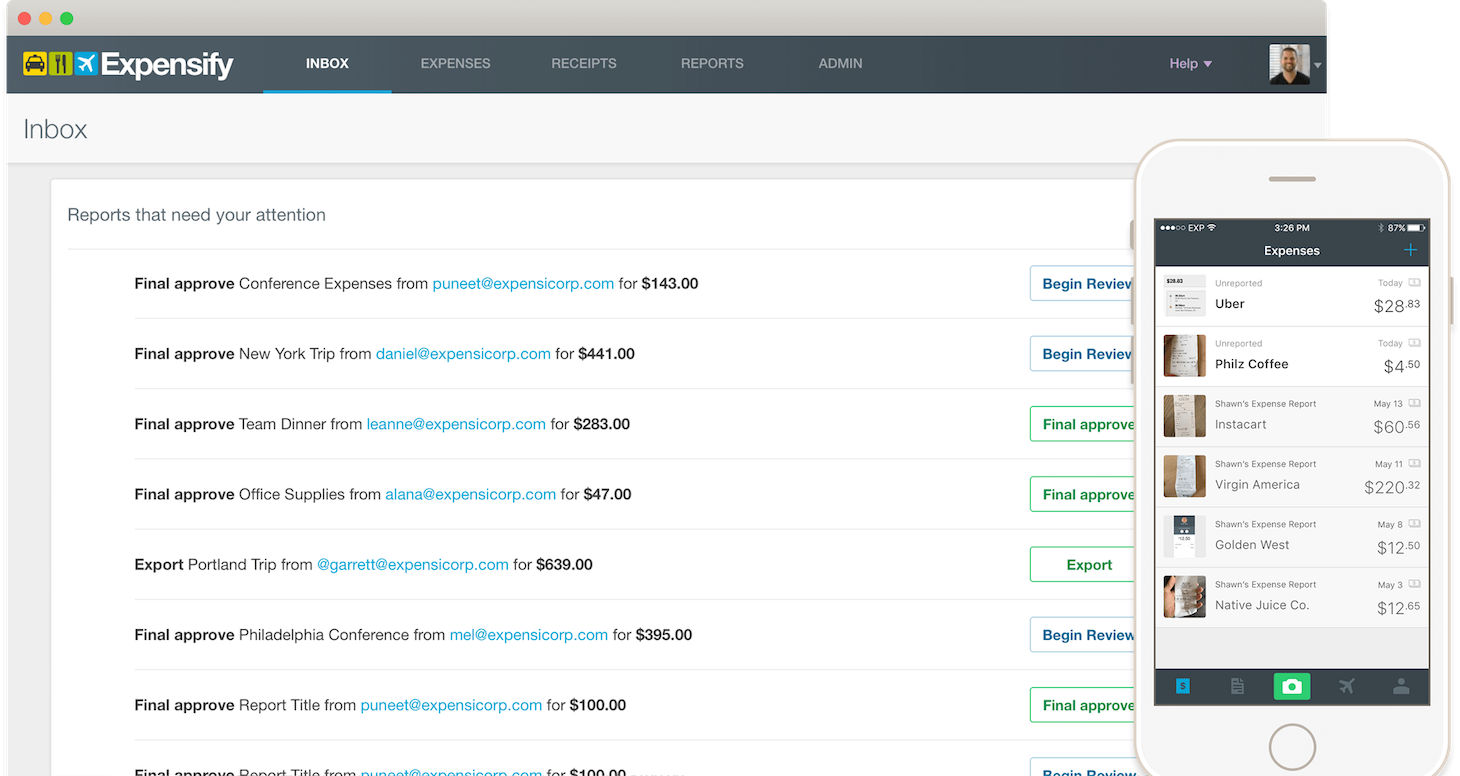Click the Philz Coffee expense name
Viewport: 1460px width, 776px height.
(1252, 364)
